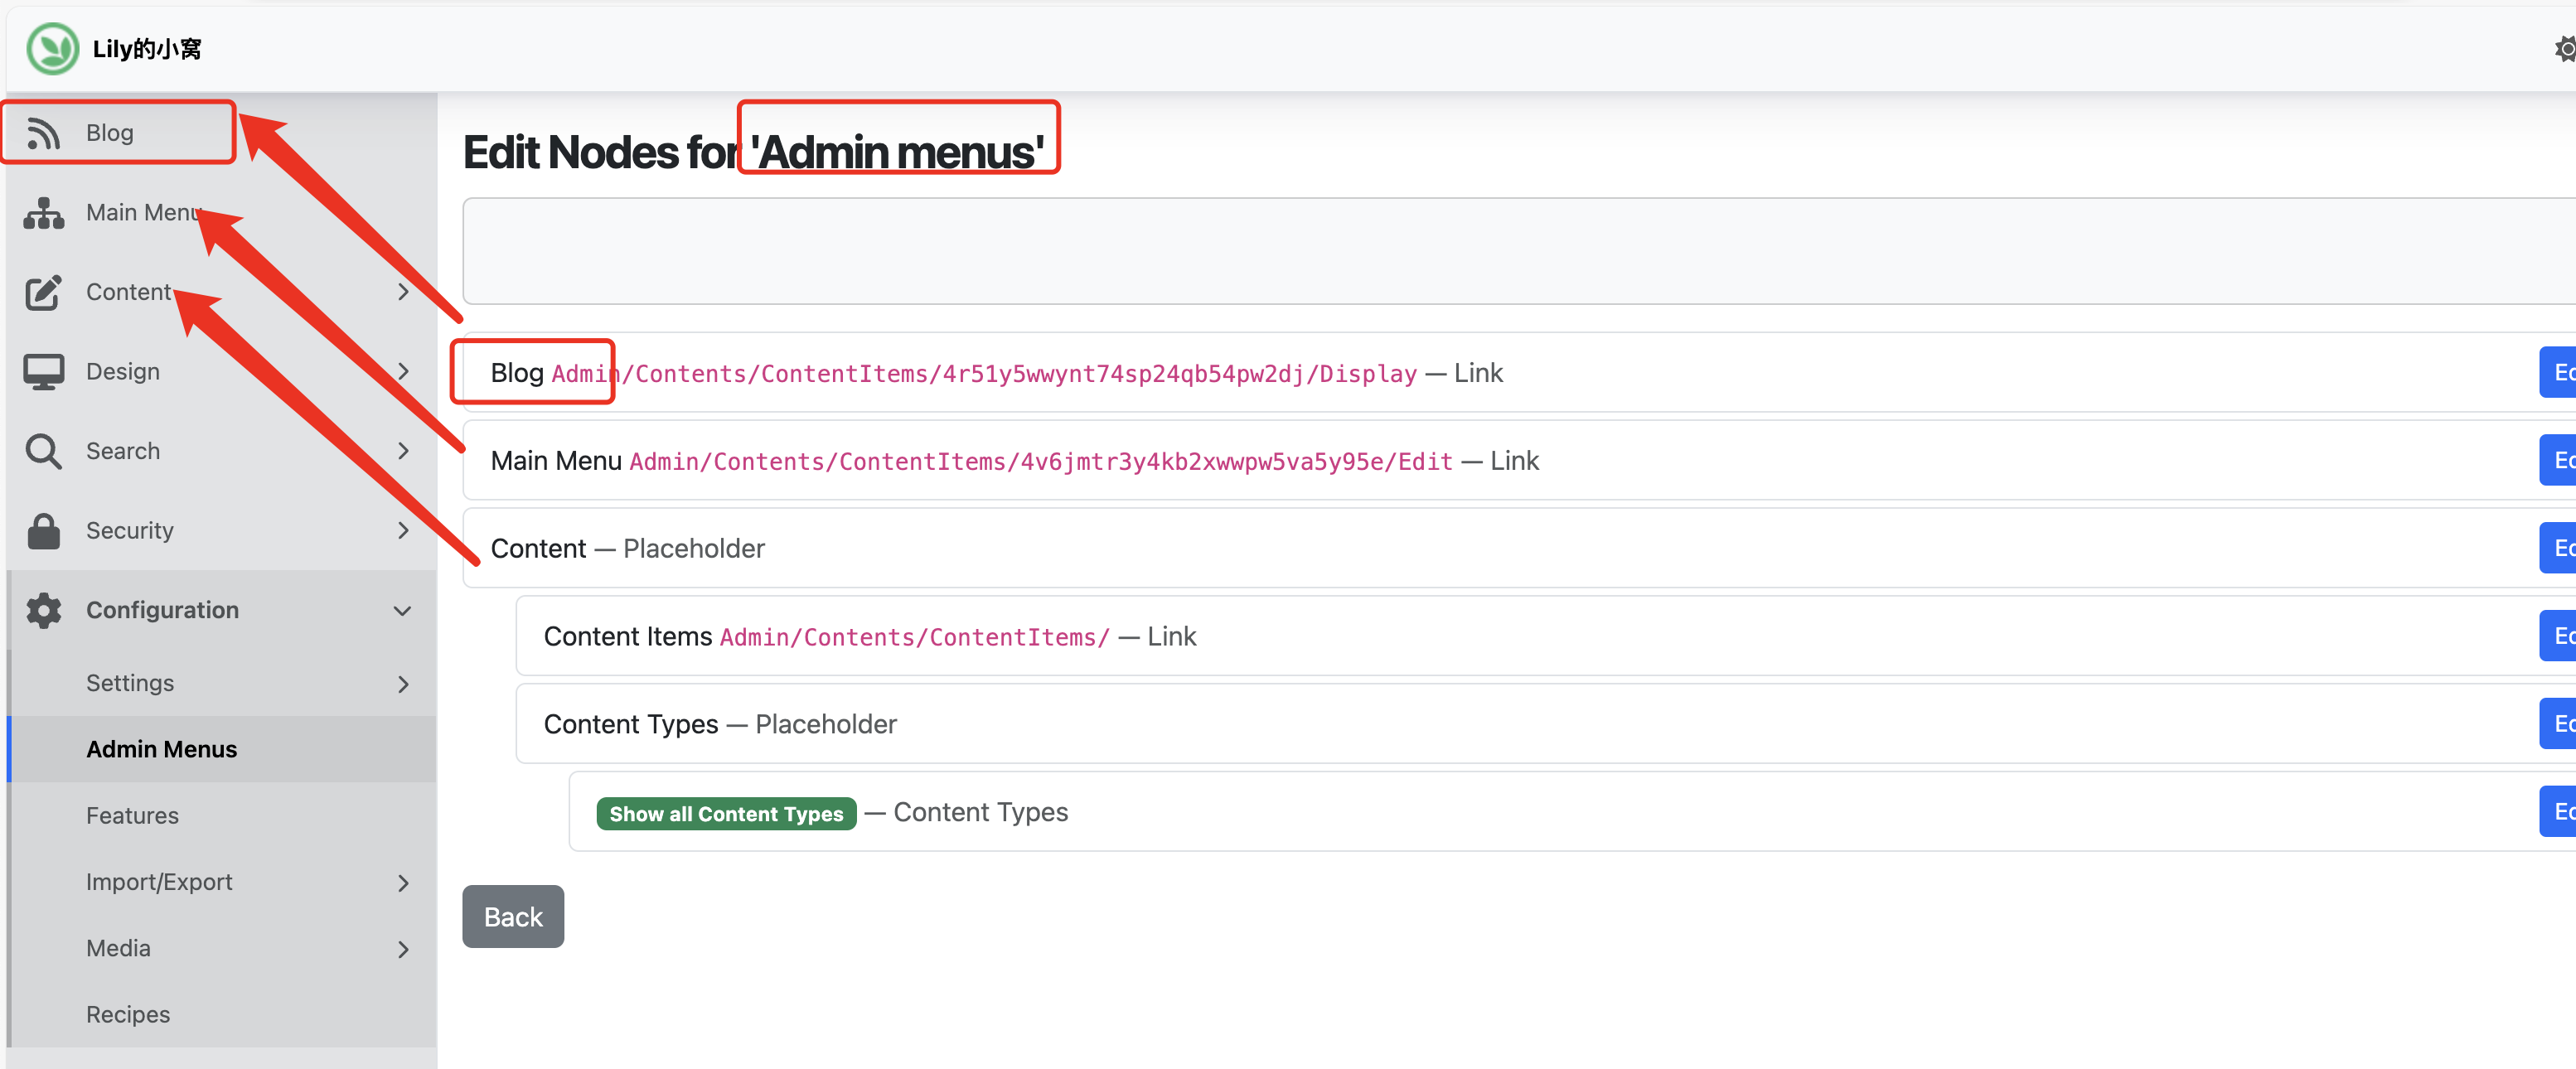
Task: Open the Features menu item
Action: click(x=132, y=816)
